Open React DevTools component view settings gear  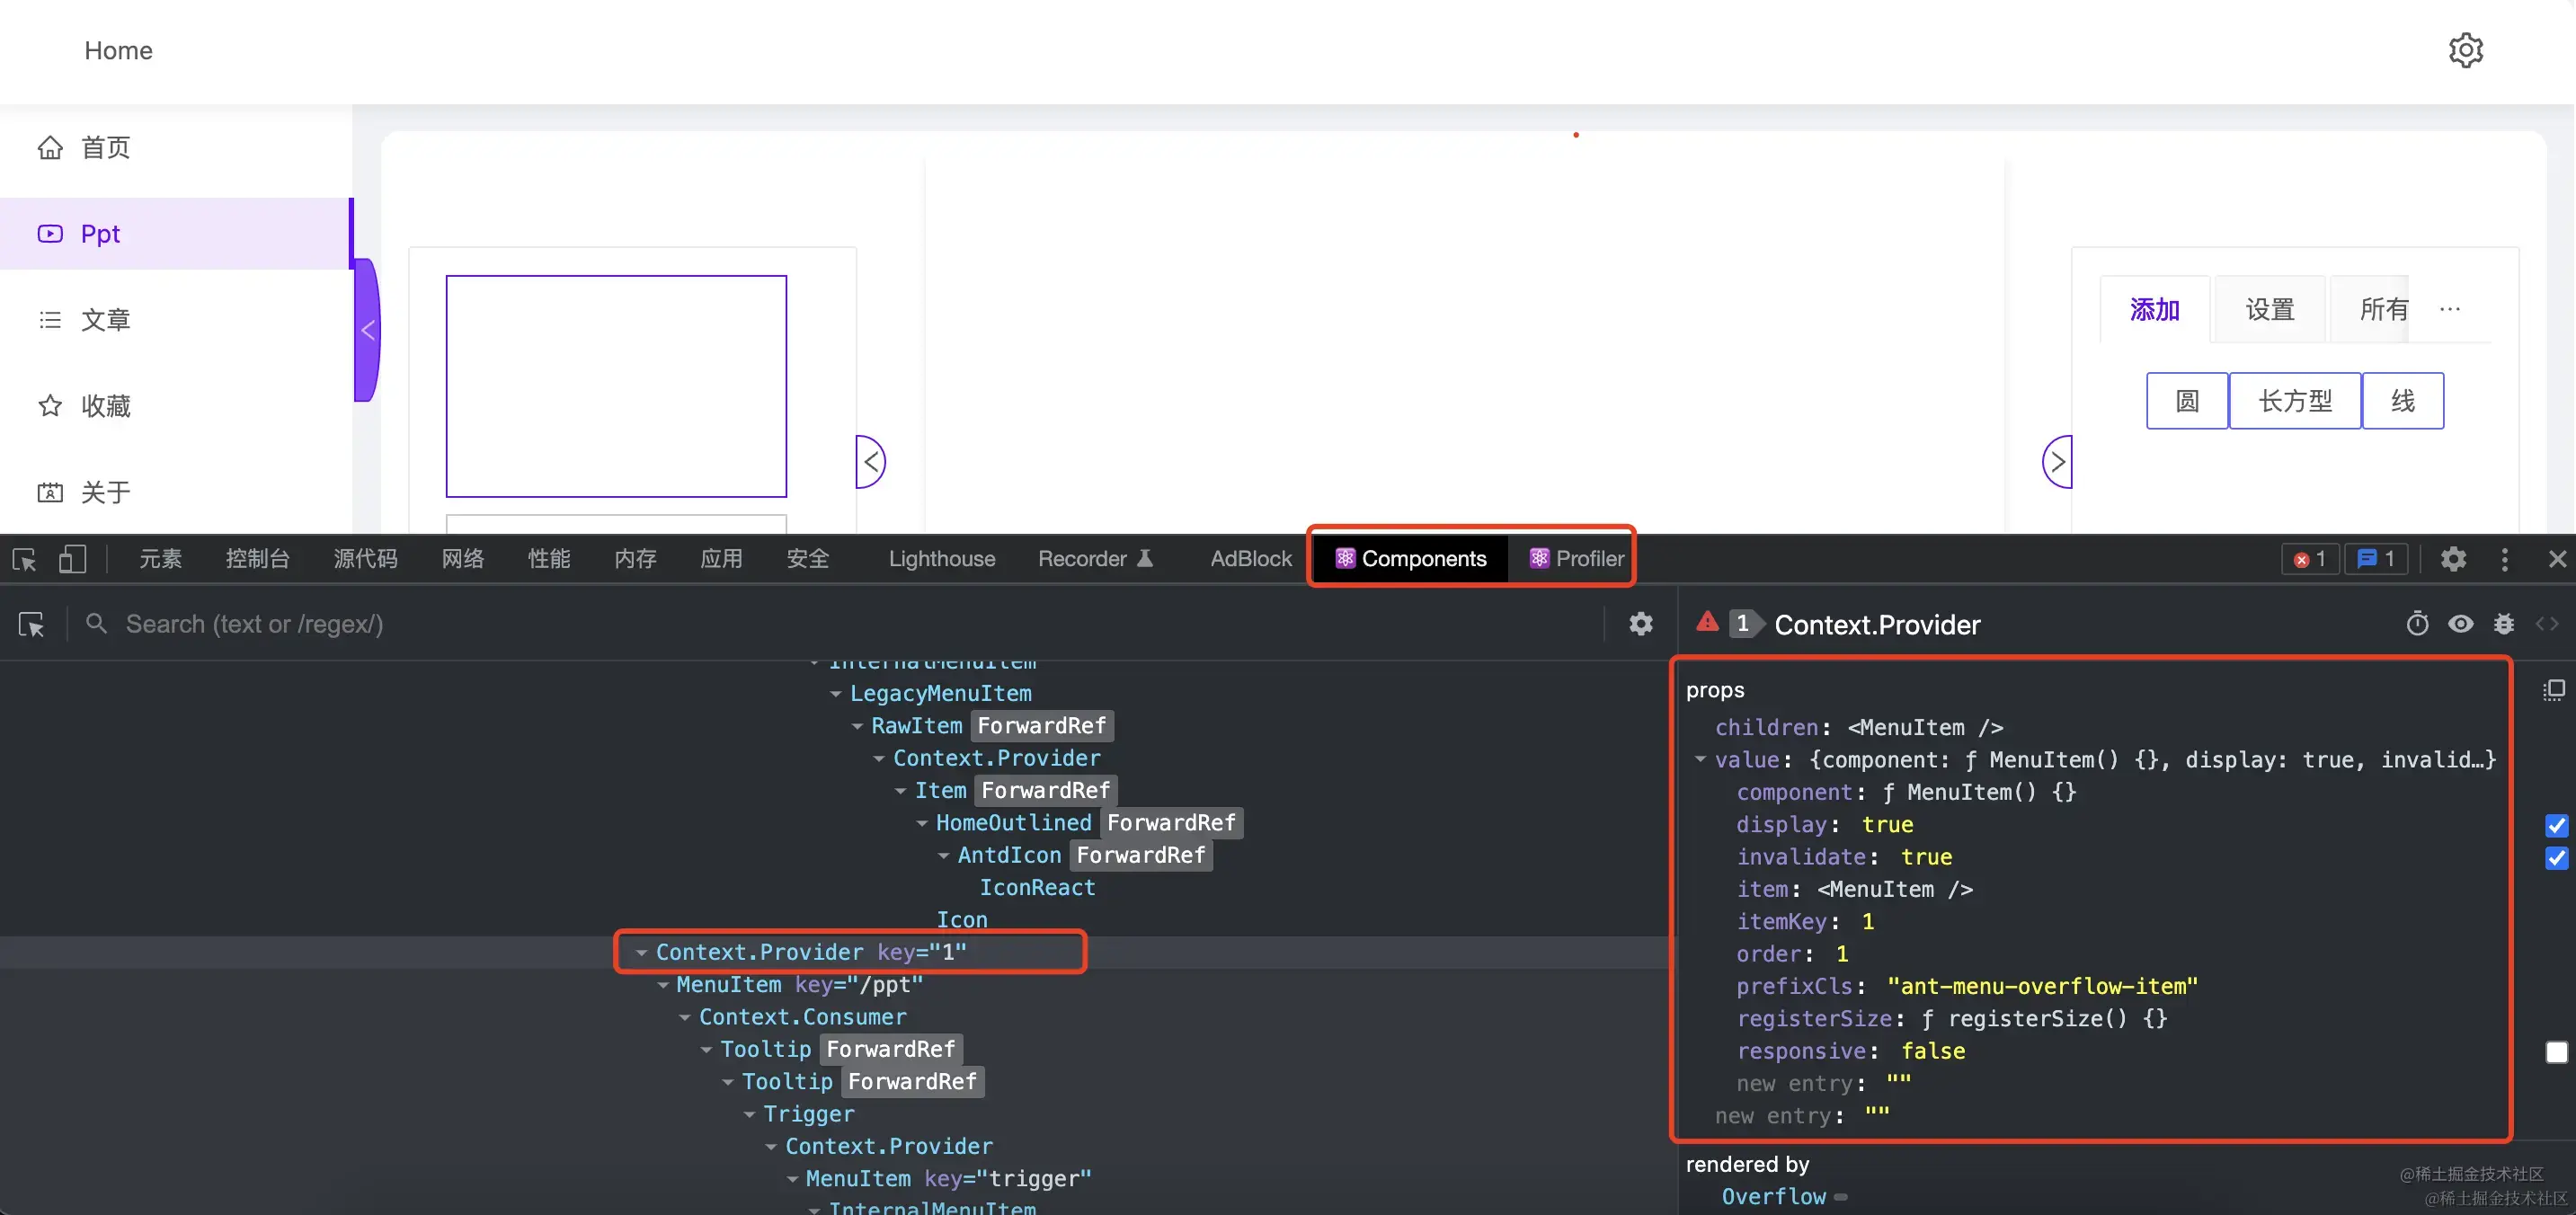tap(1640, 624)
